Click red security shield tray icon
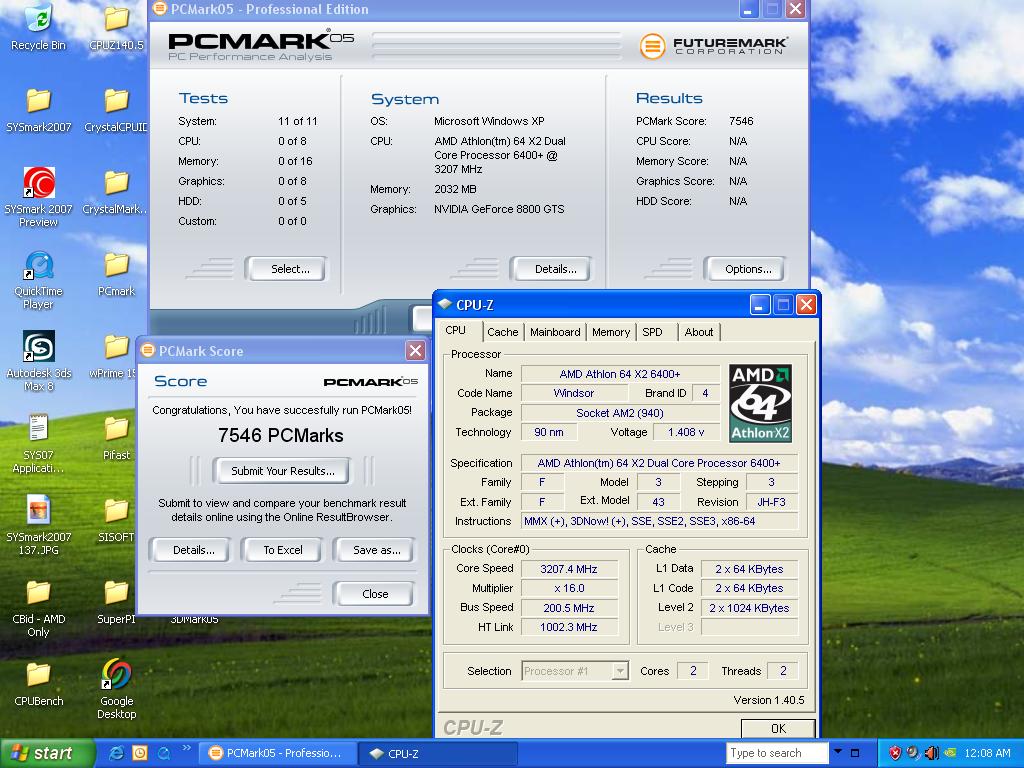 click(x=895, y=753)
